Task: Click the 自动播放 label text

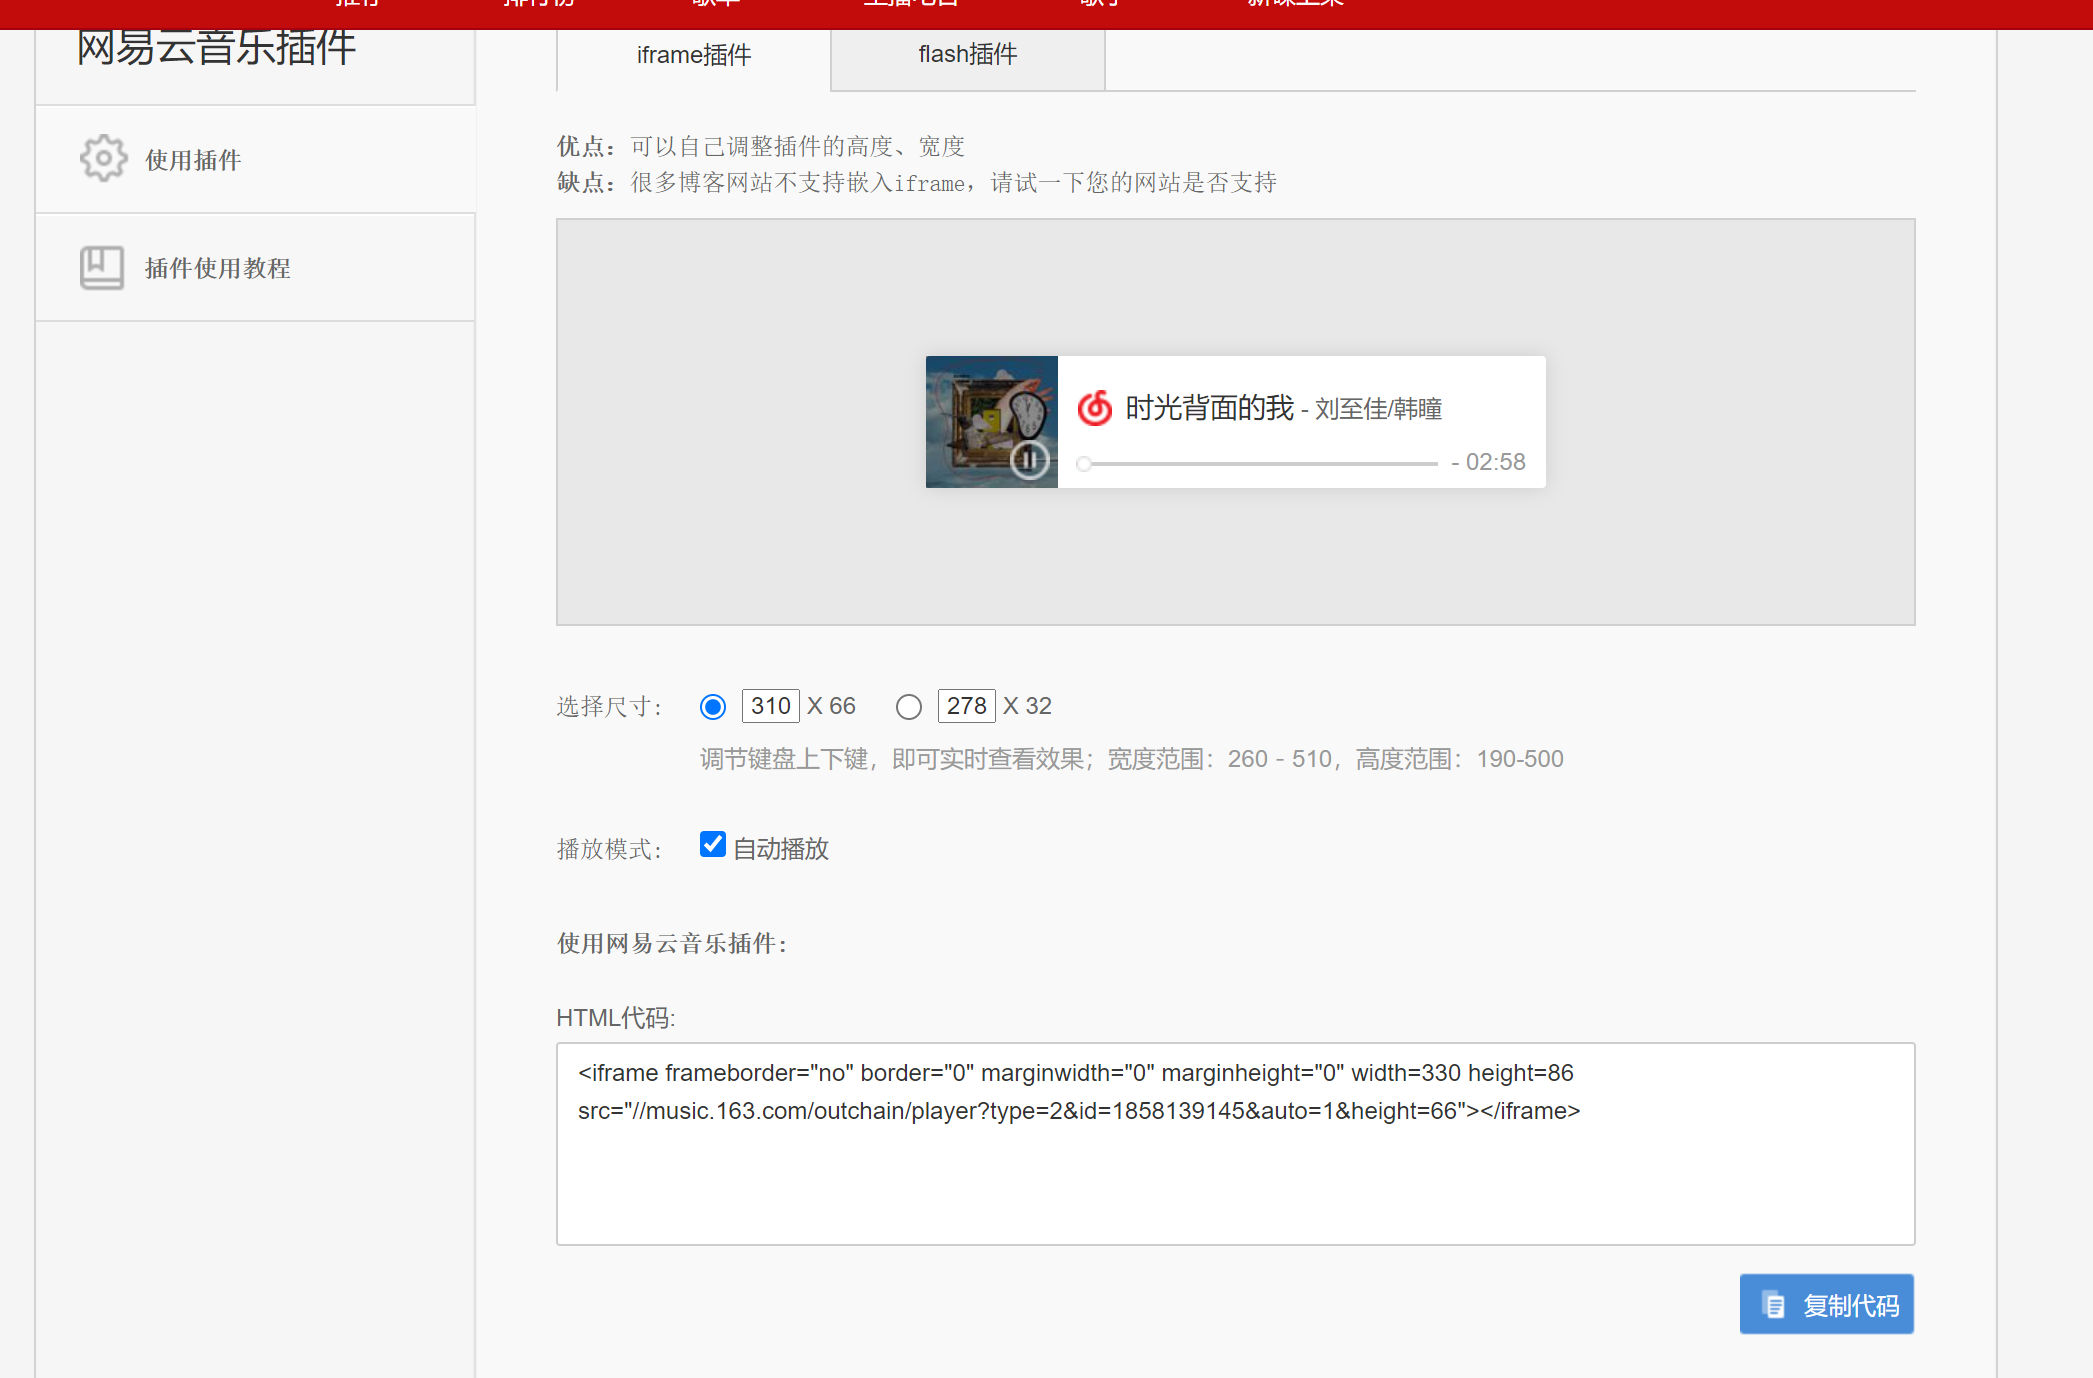Action: pos(781,849)
